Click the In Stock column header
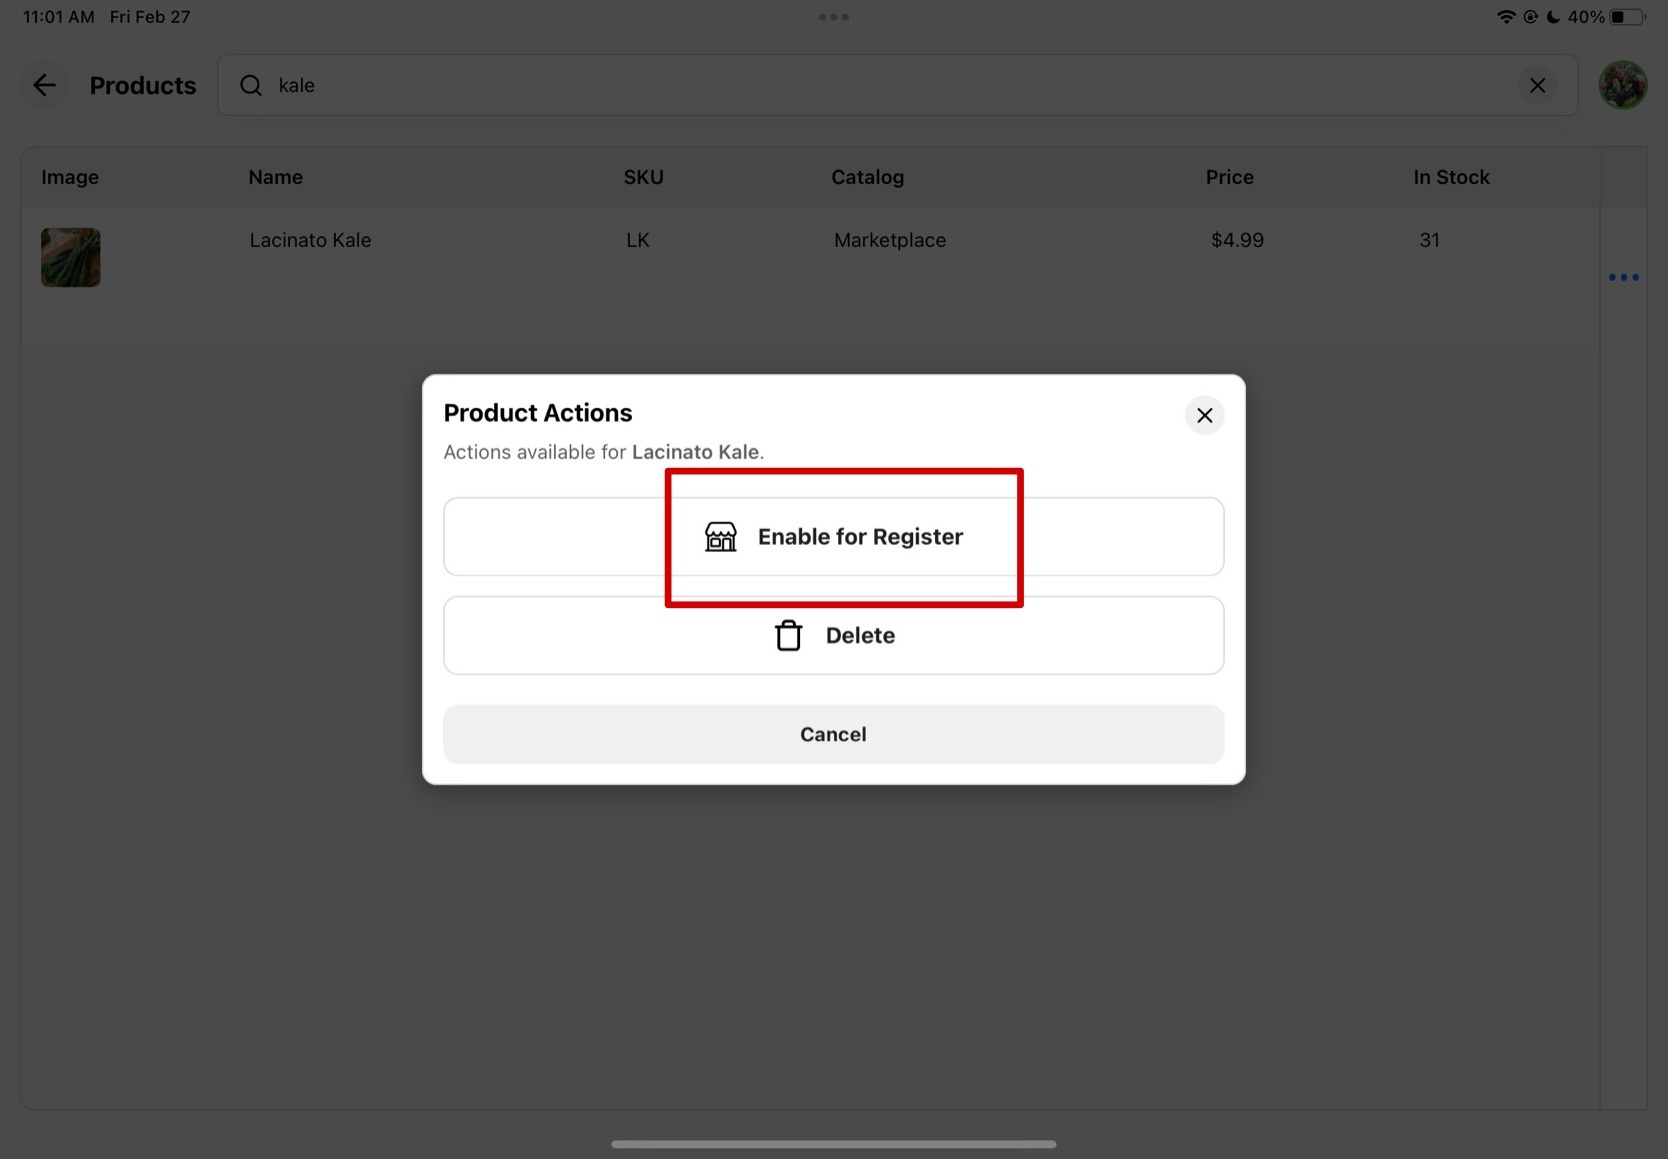The height and width of the screenshot is (1159, 1668). tap(1450, 177)
